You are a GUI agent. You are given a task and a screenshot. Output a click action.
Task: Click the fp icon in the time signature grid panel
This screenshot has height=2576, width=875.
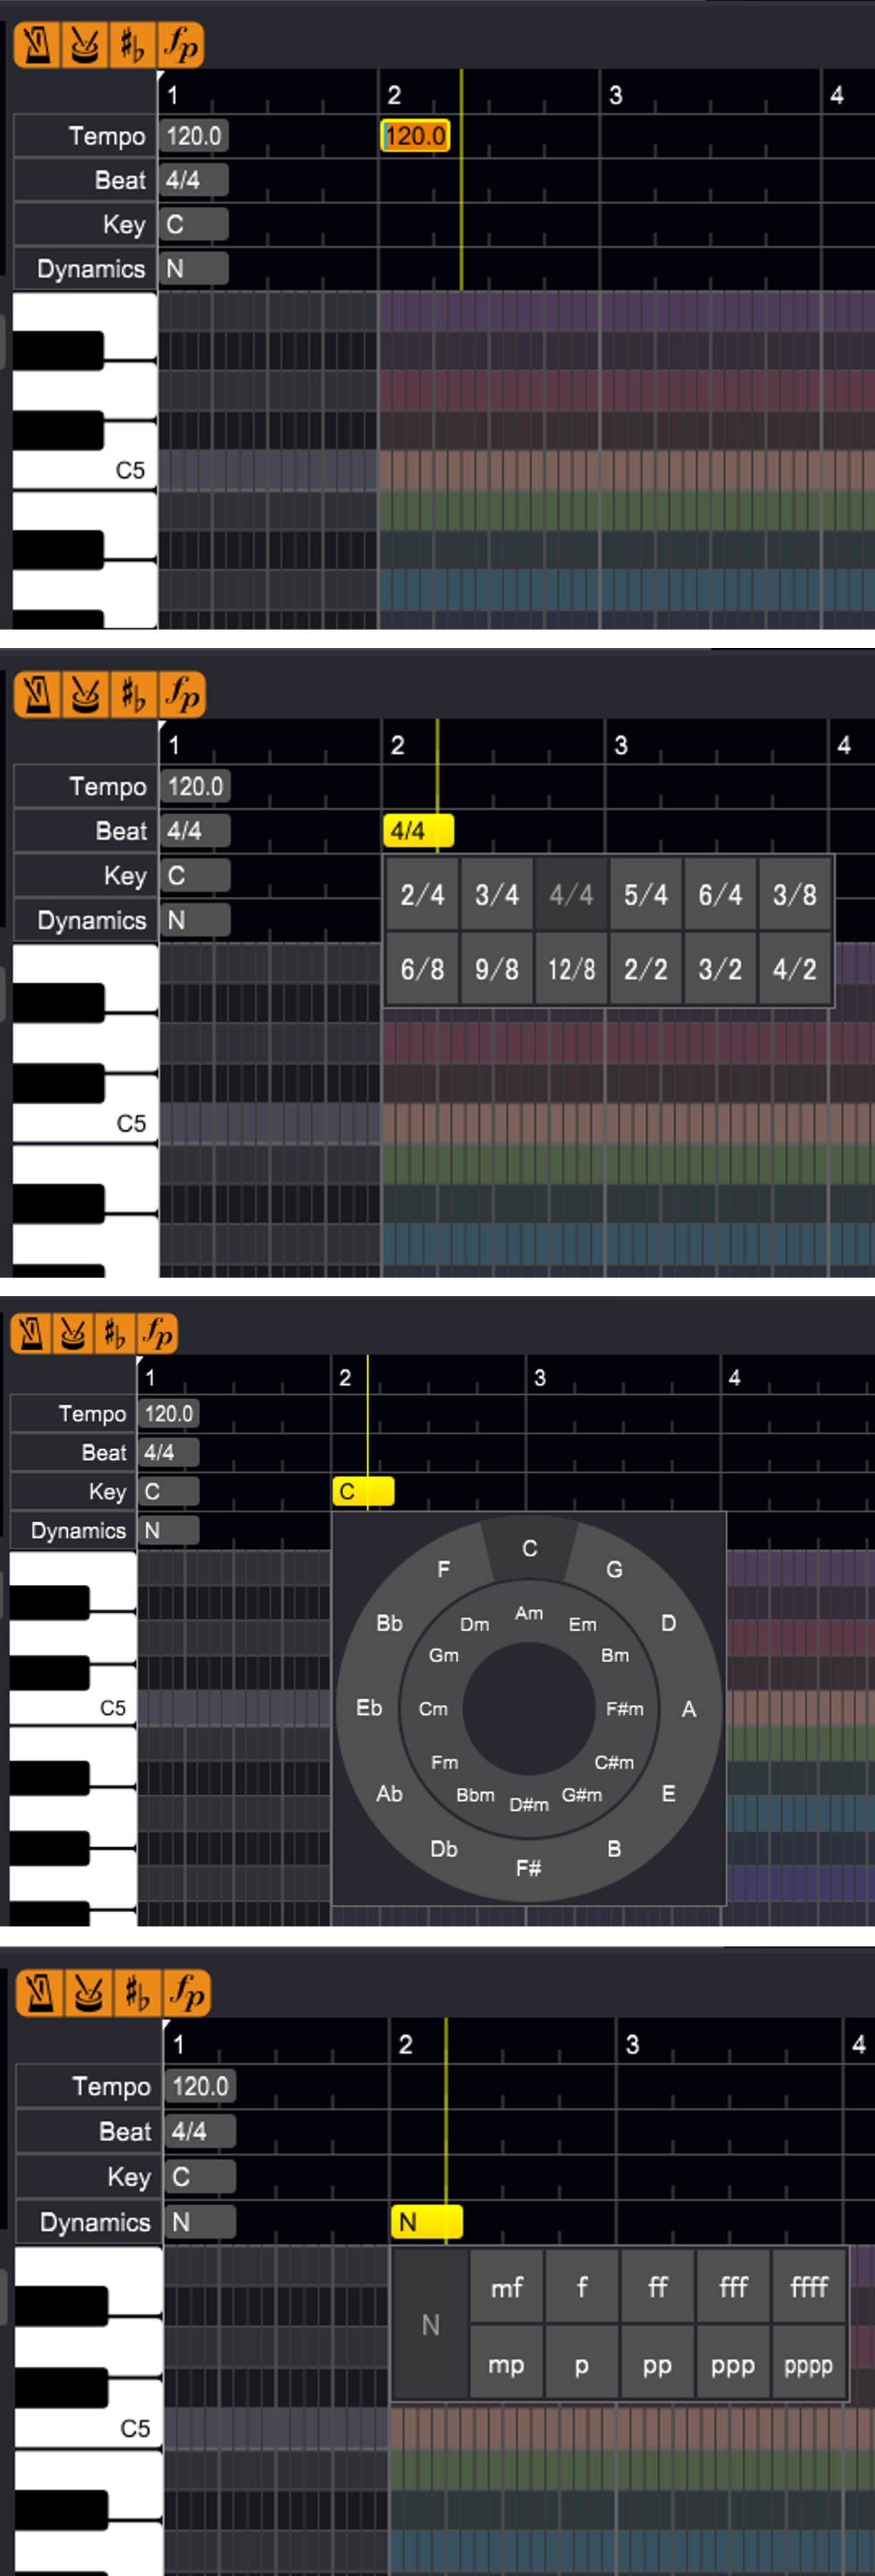click(182, 695)
